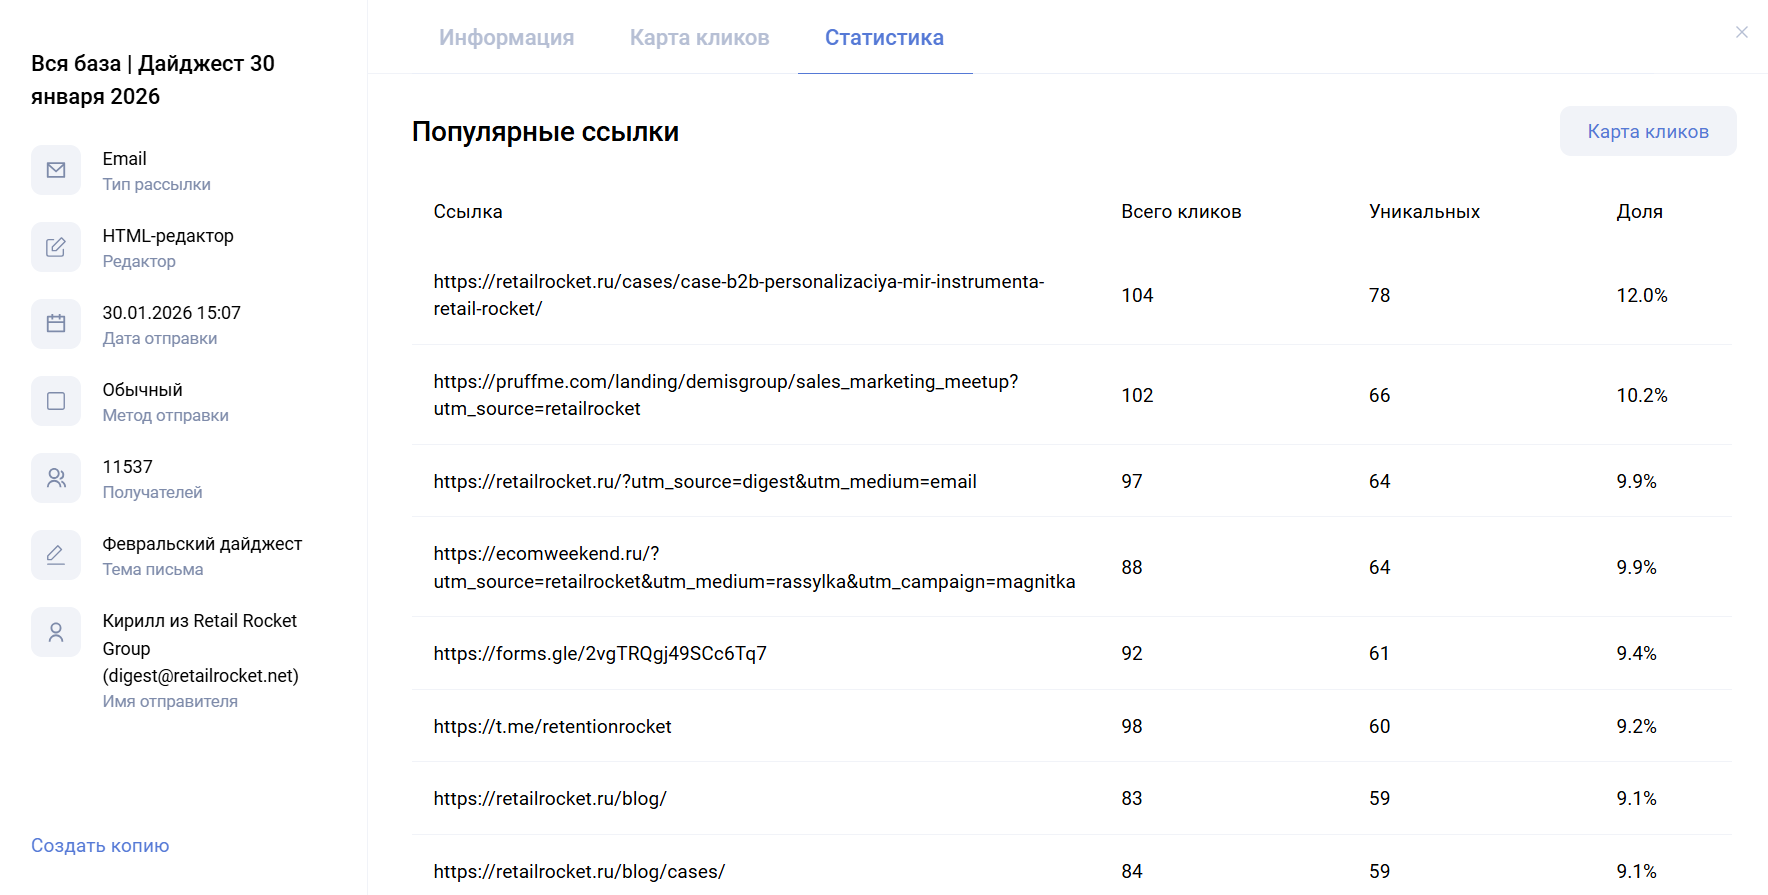Click the subject line pen icon
The height and width of the screenshot is (895, 1768).
(x=56, y=555)
